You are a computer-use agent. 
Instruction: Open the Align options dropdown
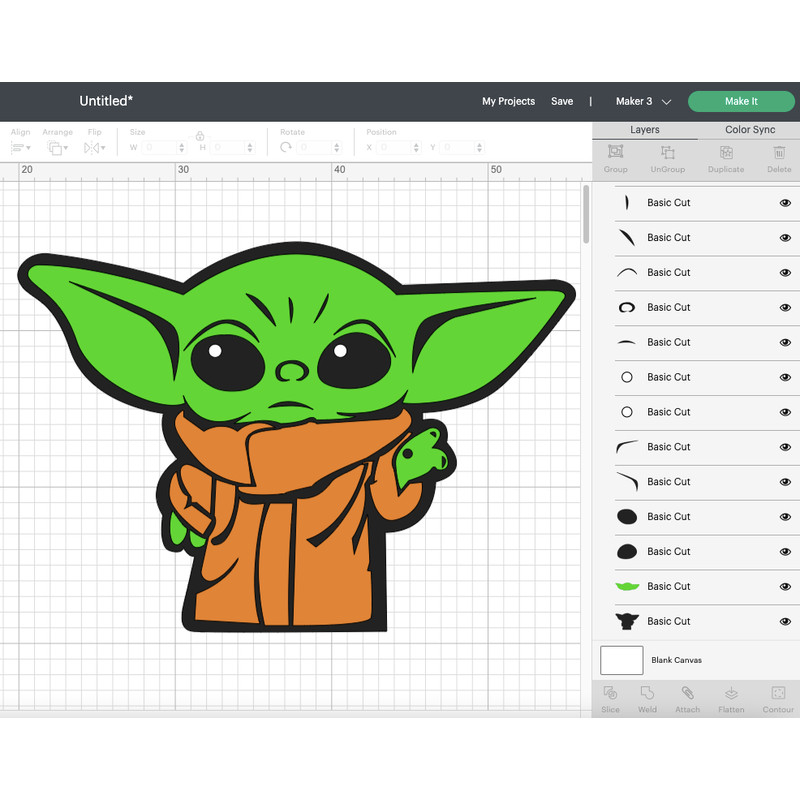coord(20,145)
